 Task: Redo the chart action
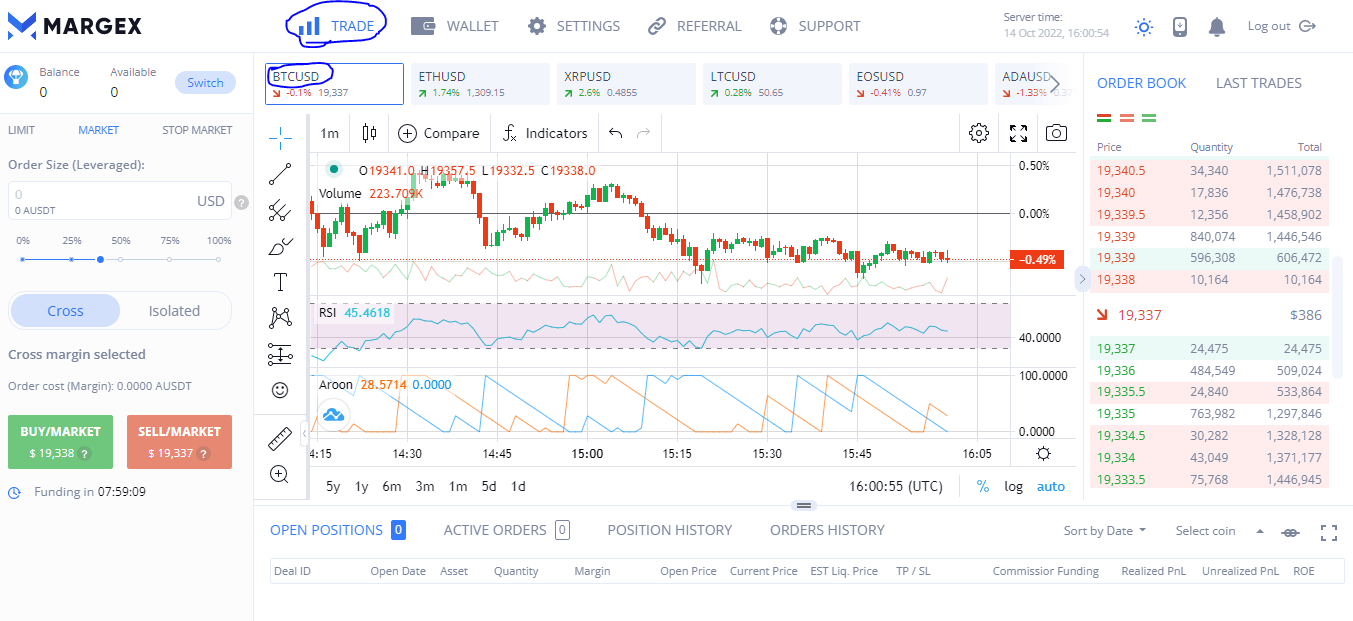(644, 133)
